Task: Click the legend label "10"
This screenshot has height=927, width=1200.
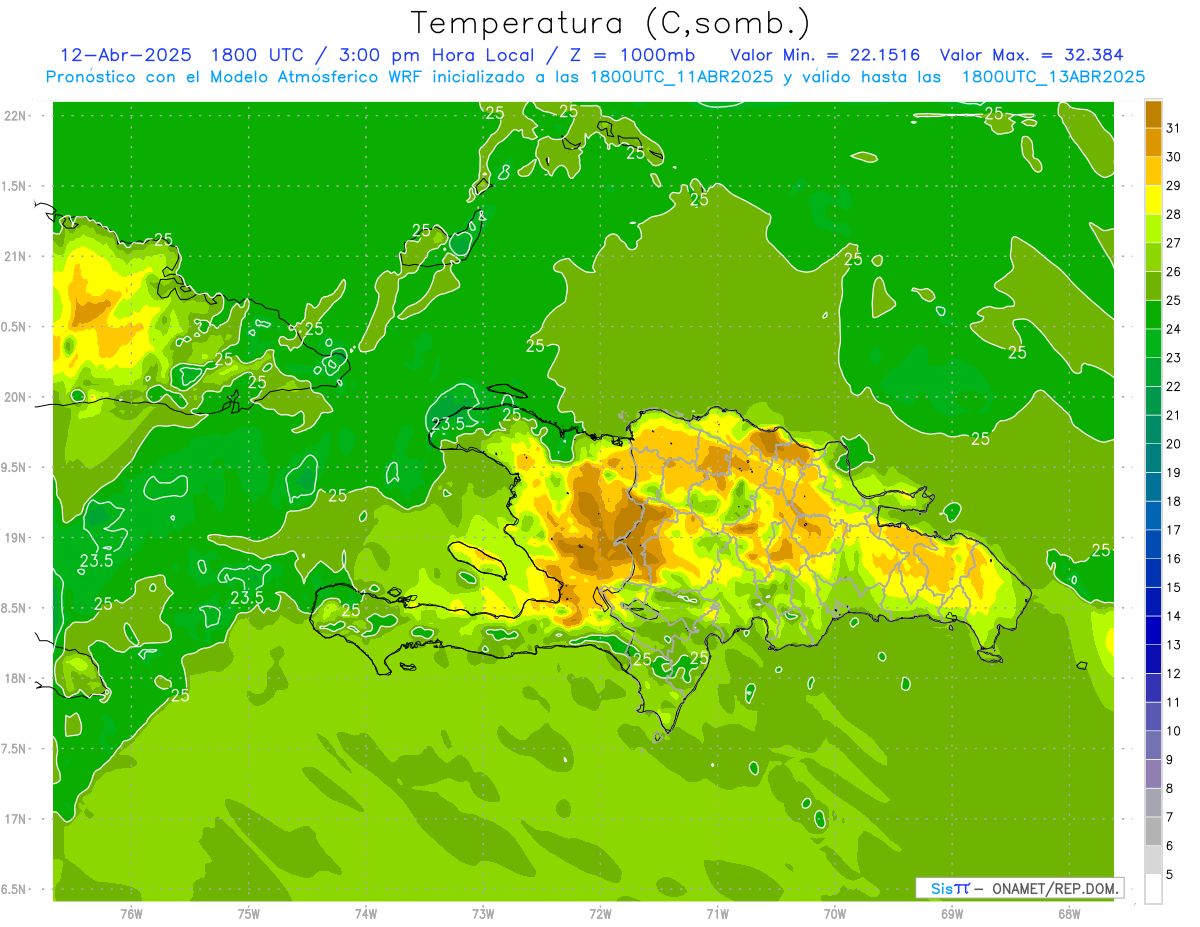Action: (1173, 731)
